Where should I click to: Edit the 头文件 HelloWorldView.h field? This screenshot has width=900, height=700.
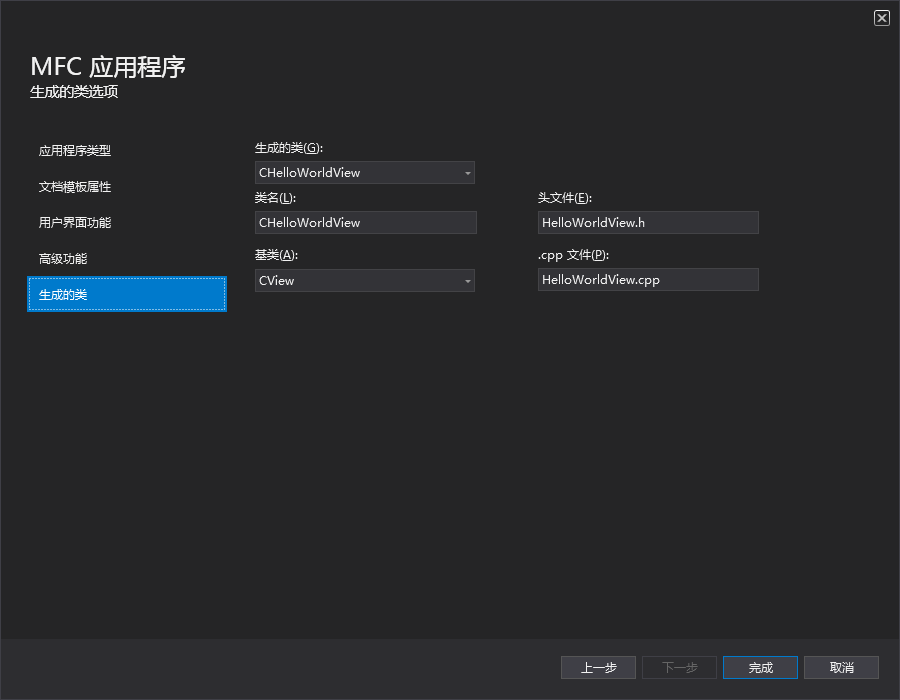tap(648, 222)
